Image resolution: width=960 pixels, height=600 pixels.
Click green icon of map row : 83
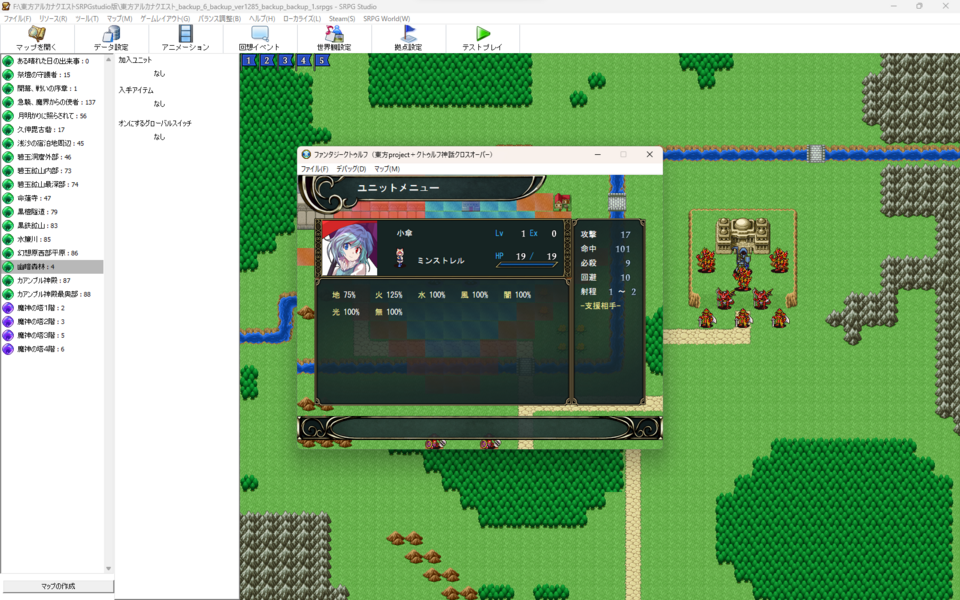(8, 225)
